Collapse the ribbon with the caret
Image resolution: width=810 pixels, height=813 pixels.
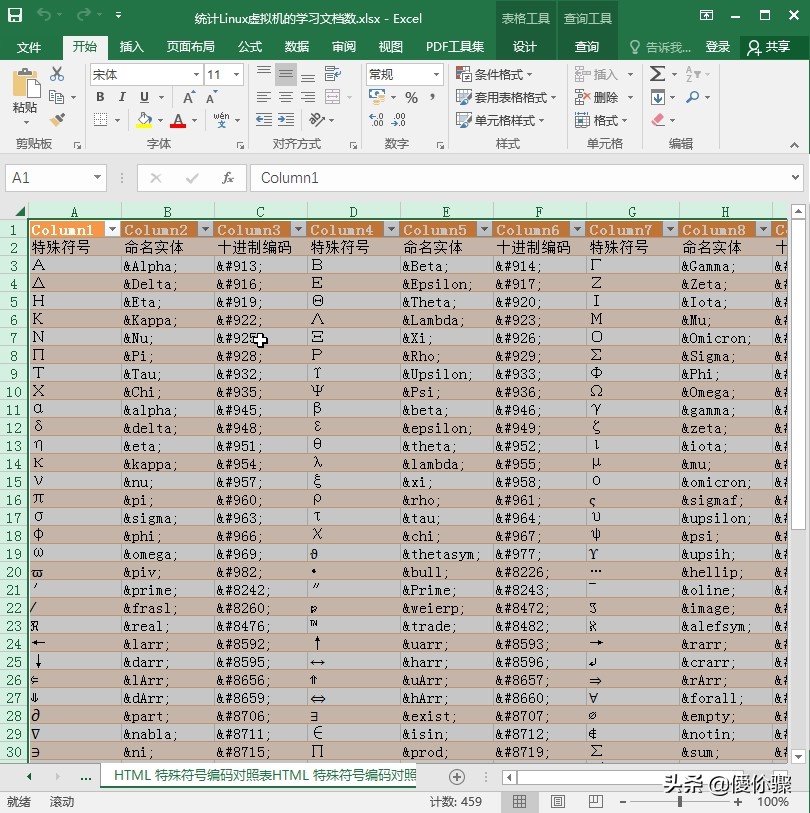(794, 145)
